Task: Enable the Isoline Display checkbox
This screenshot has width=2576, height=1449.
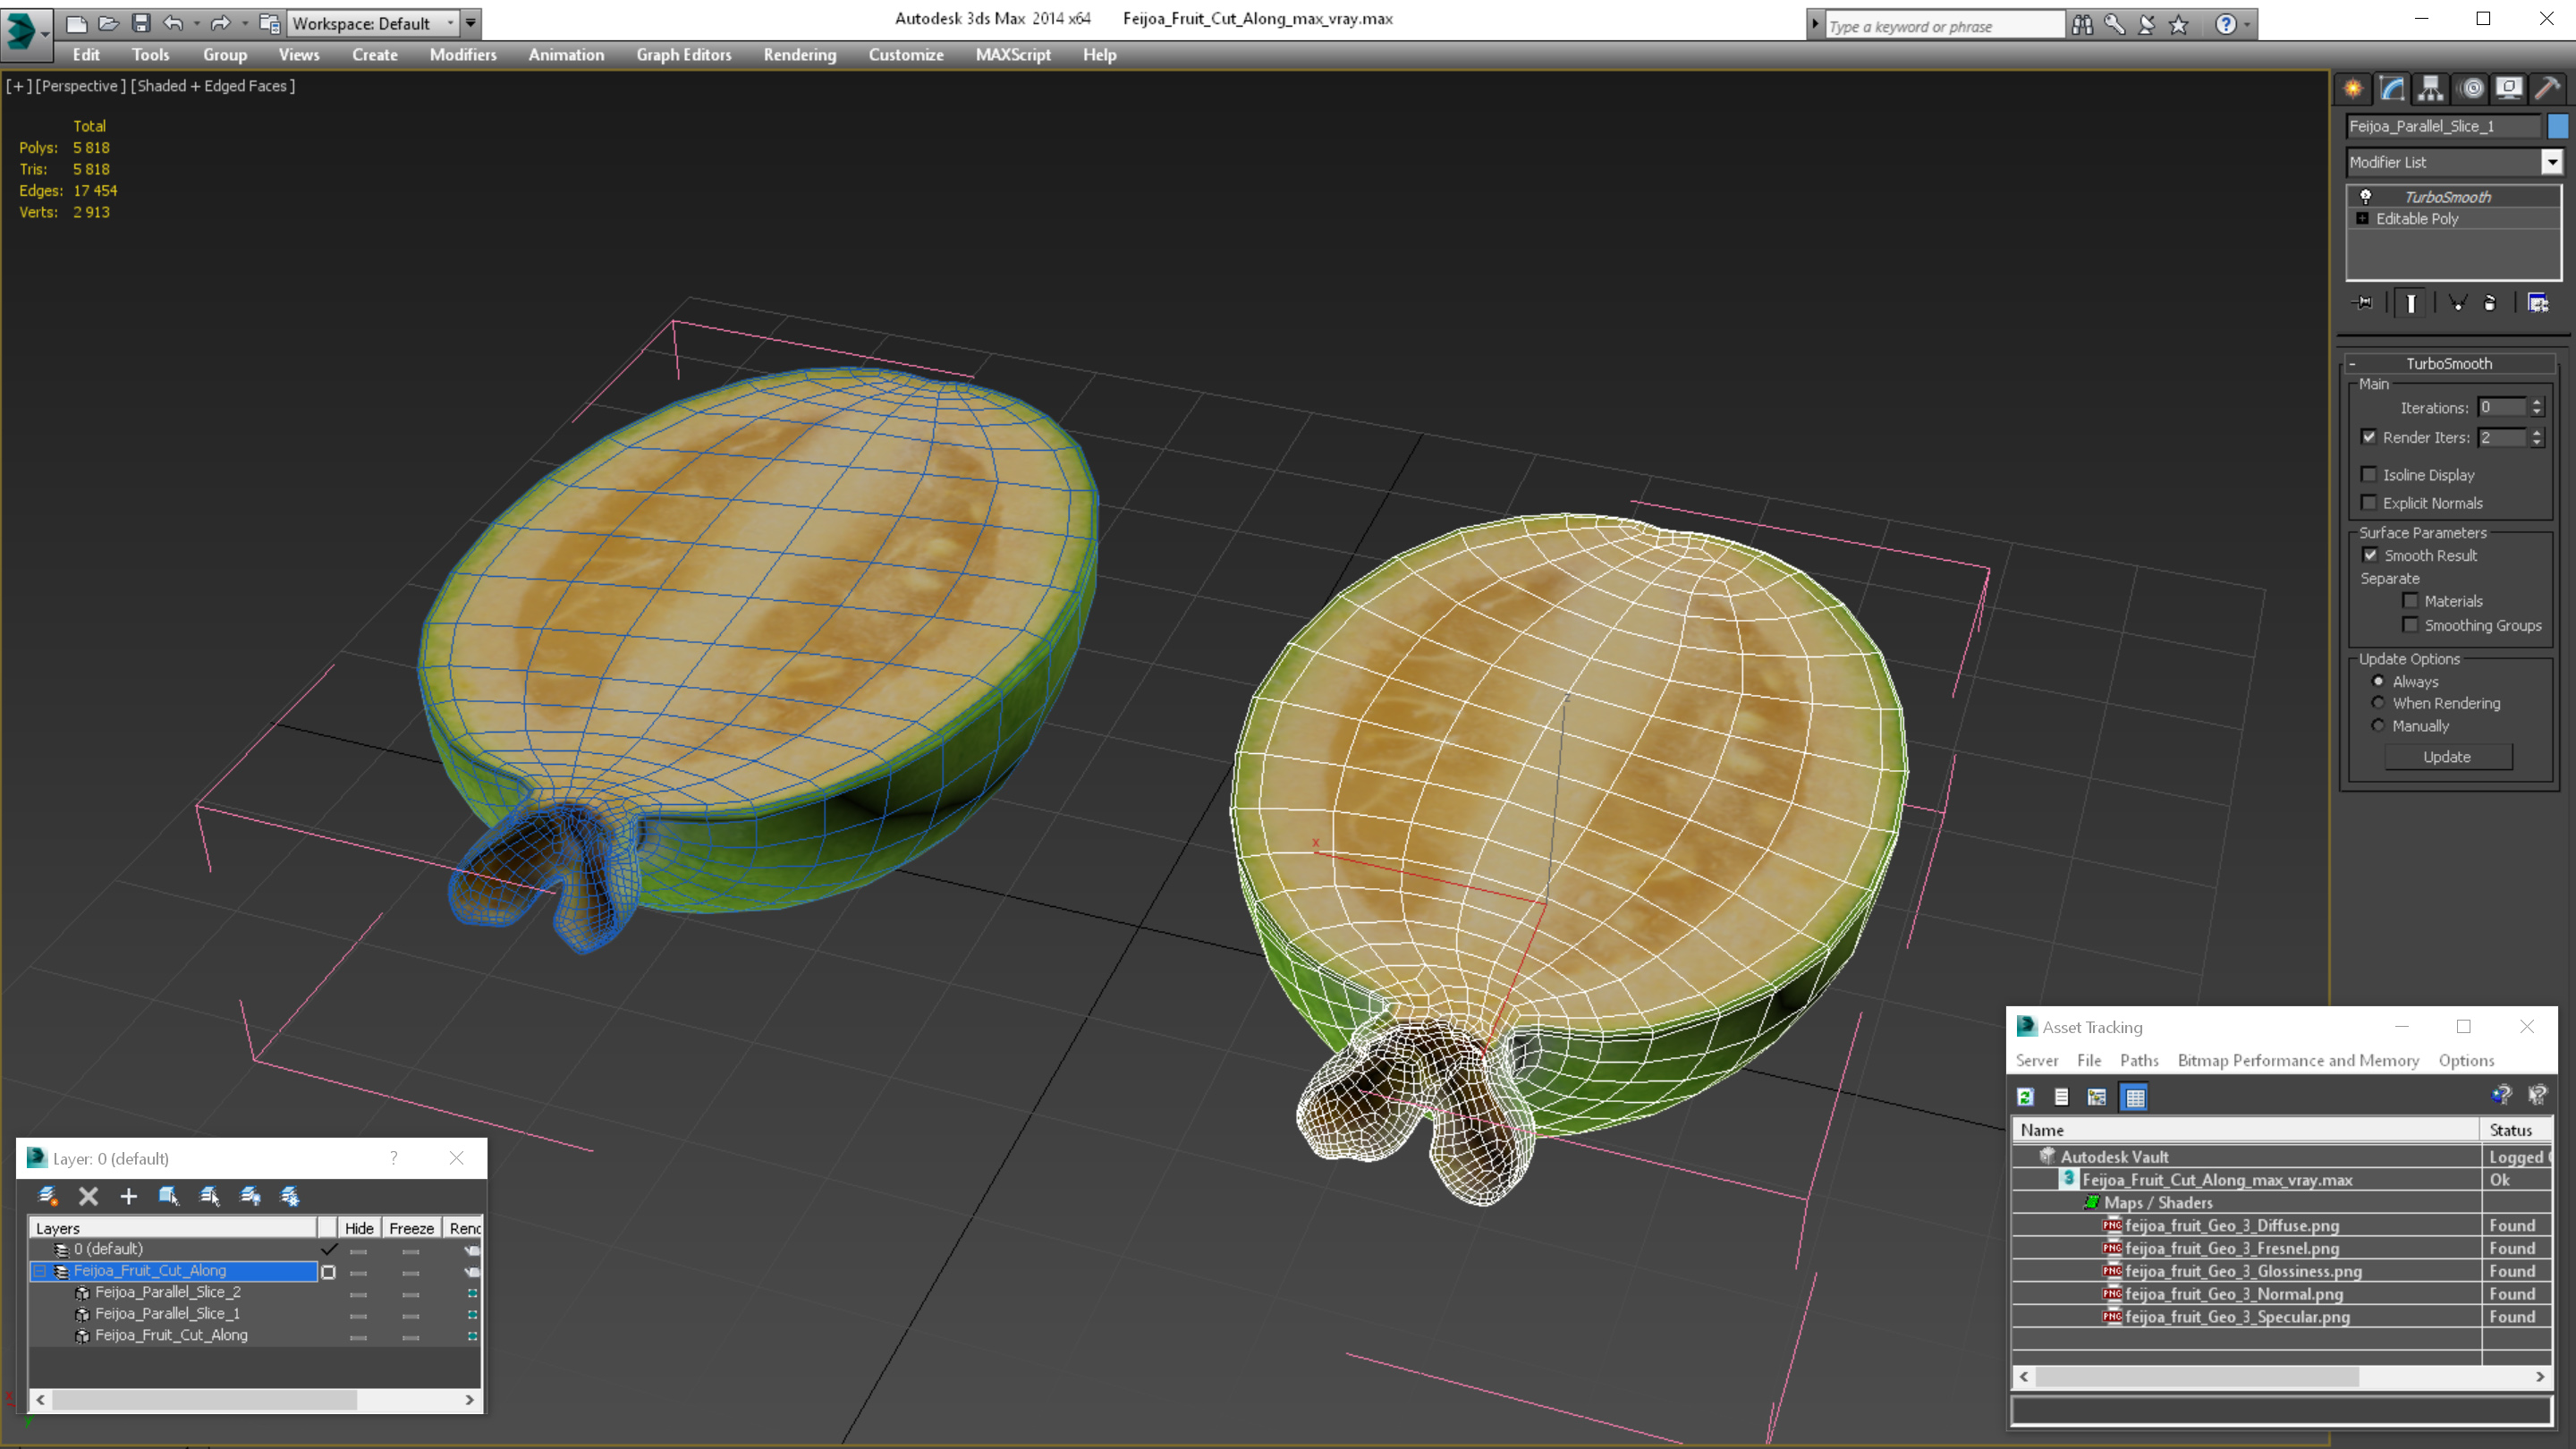Action: (2368, 474)
